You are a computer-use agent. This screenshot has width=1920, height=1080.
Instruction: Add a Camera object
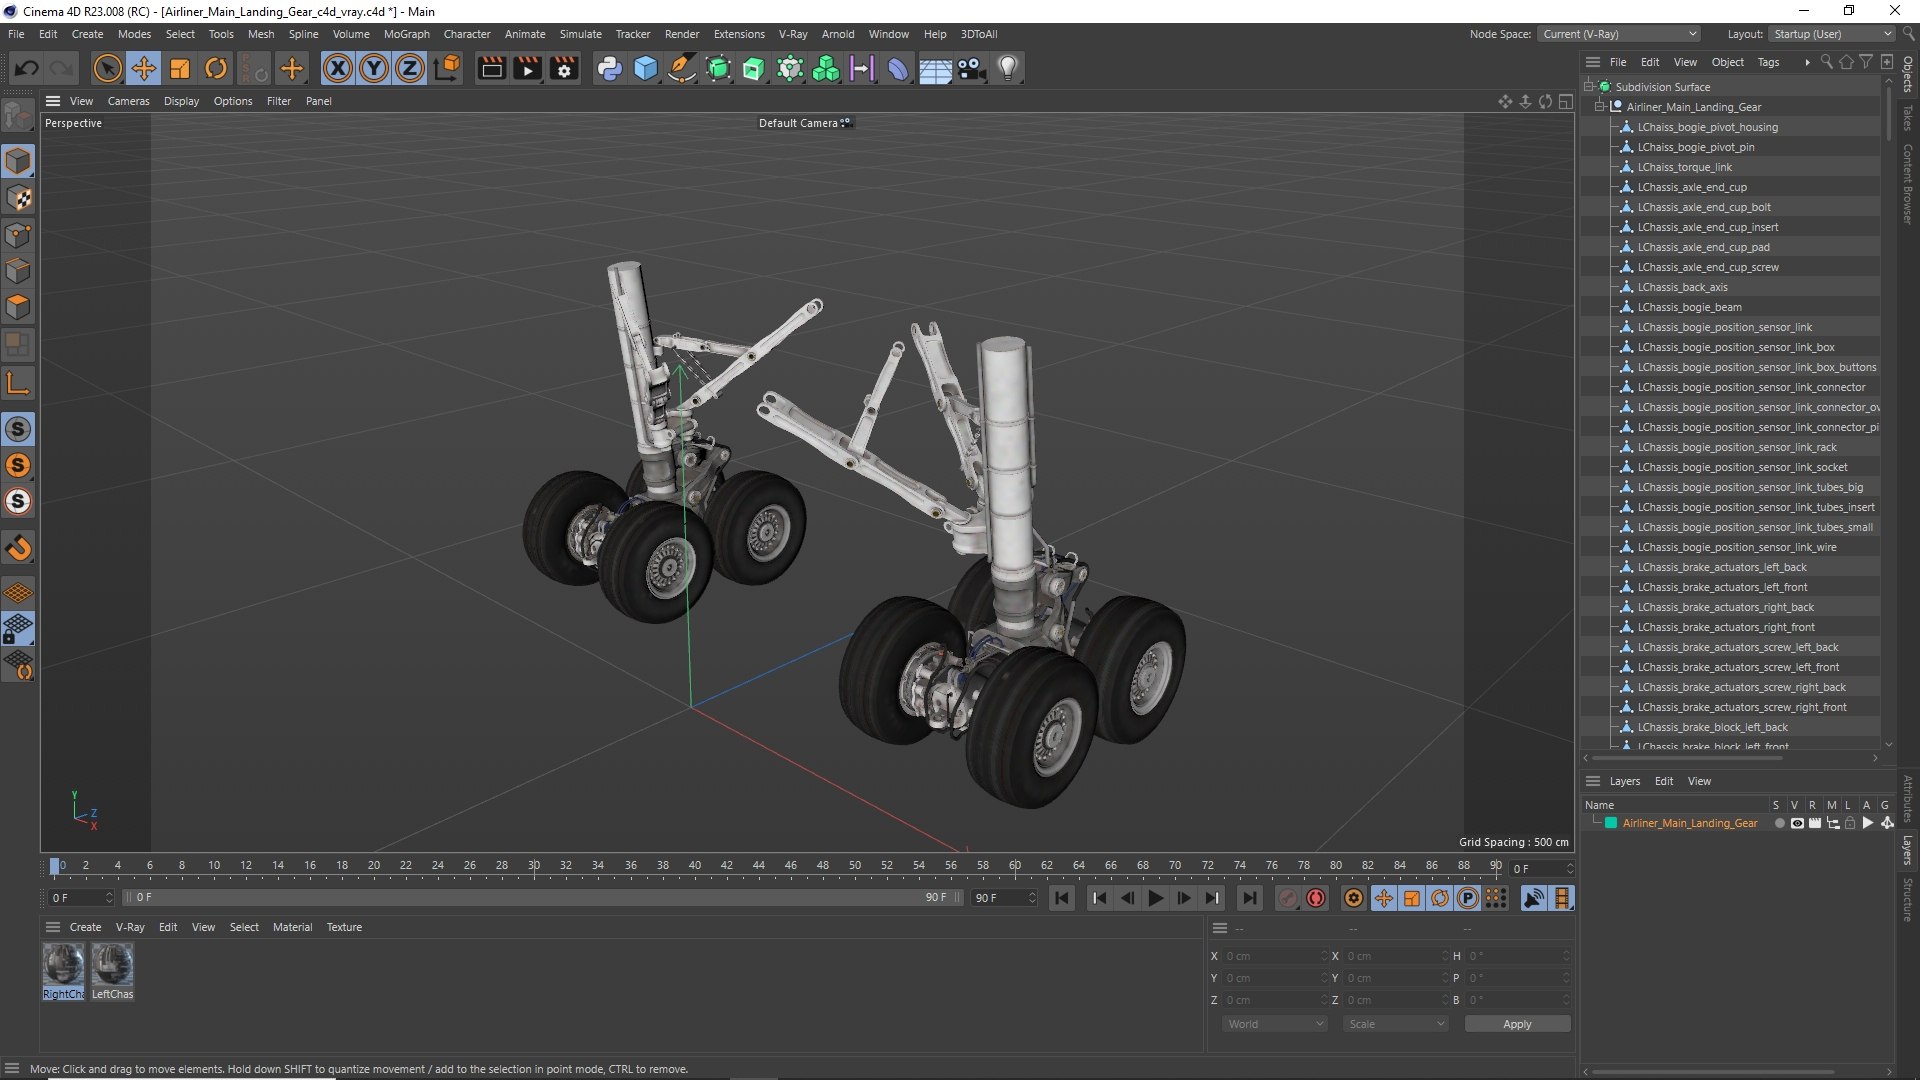coord(971,68)
